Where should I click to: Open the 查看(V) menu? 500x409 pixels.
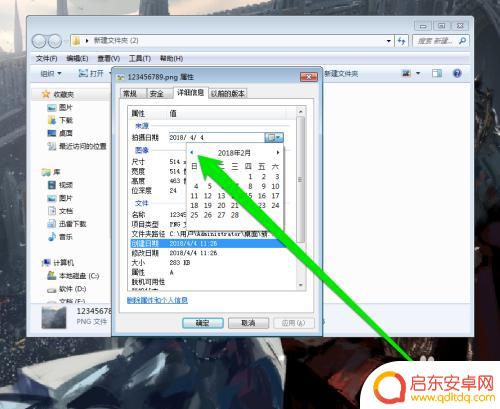[108, 59]
